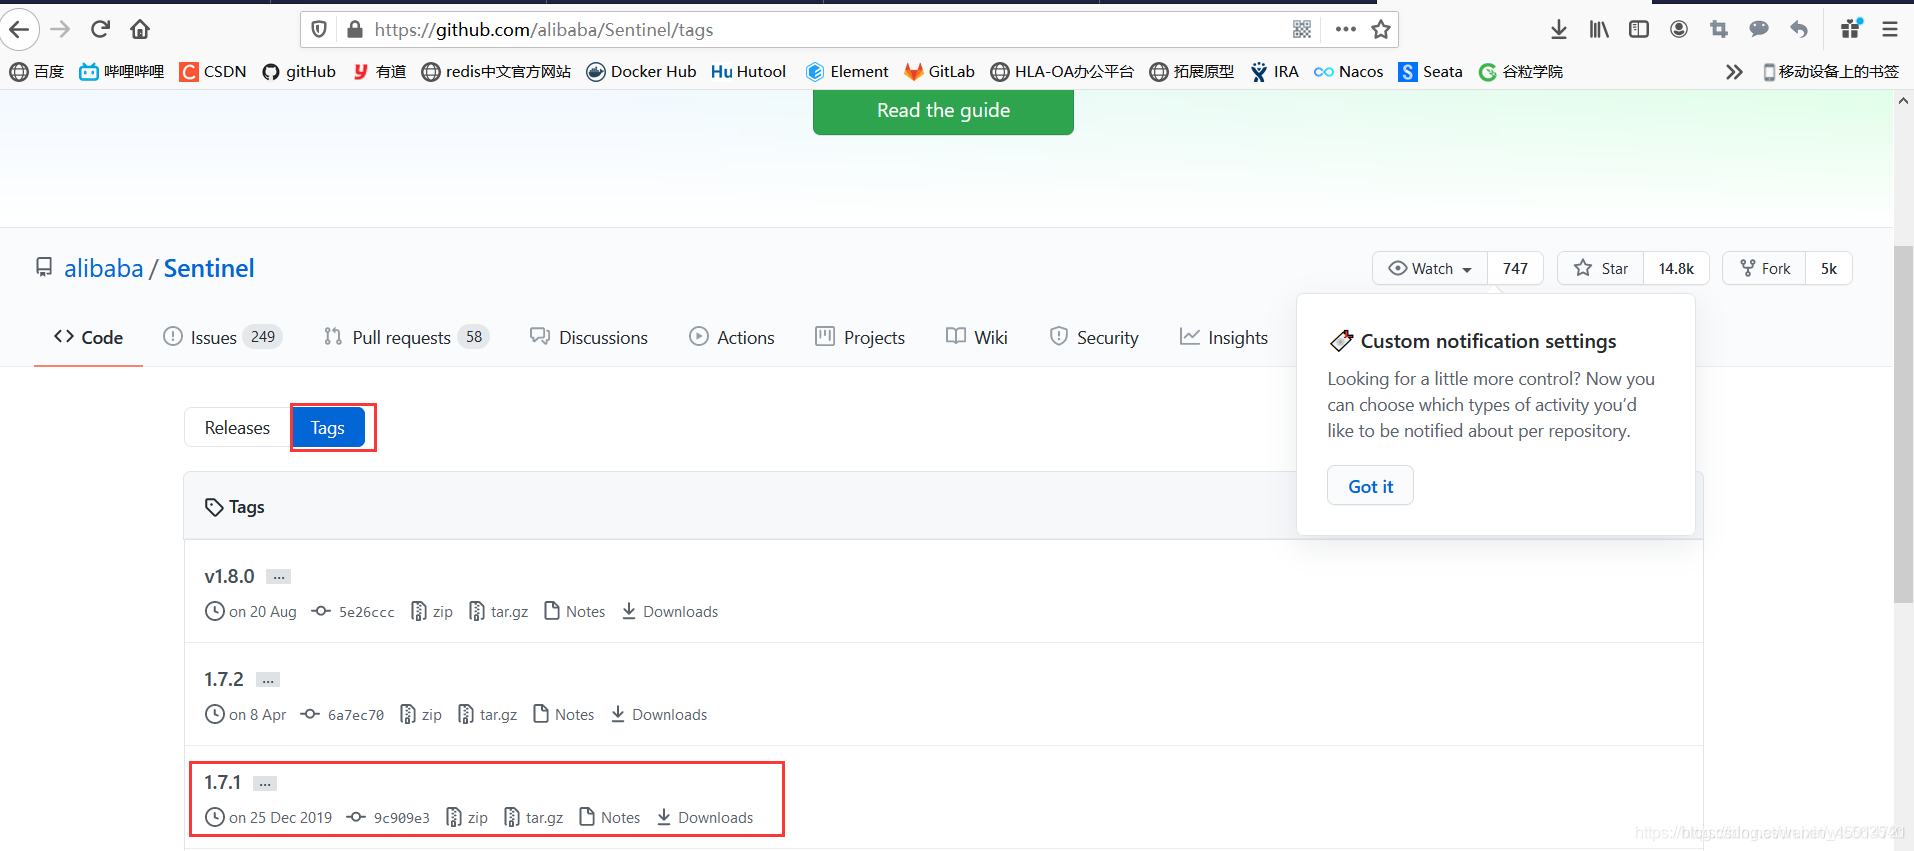Toggle the browser sidebar icon
Image resolution: width=1914 pixels, height=851 pixels.
pyautogui.click(x=1639, y=30)
